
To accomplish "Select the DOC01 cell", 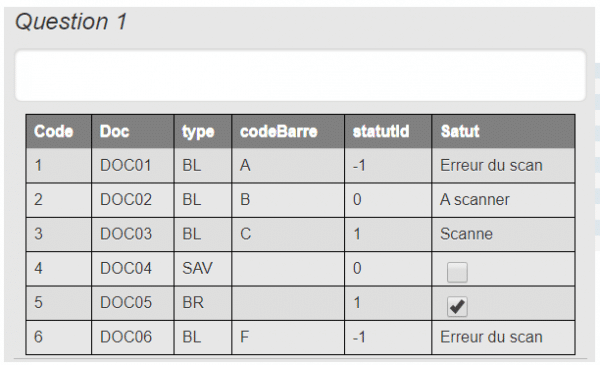I will [132, 166].
